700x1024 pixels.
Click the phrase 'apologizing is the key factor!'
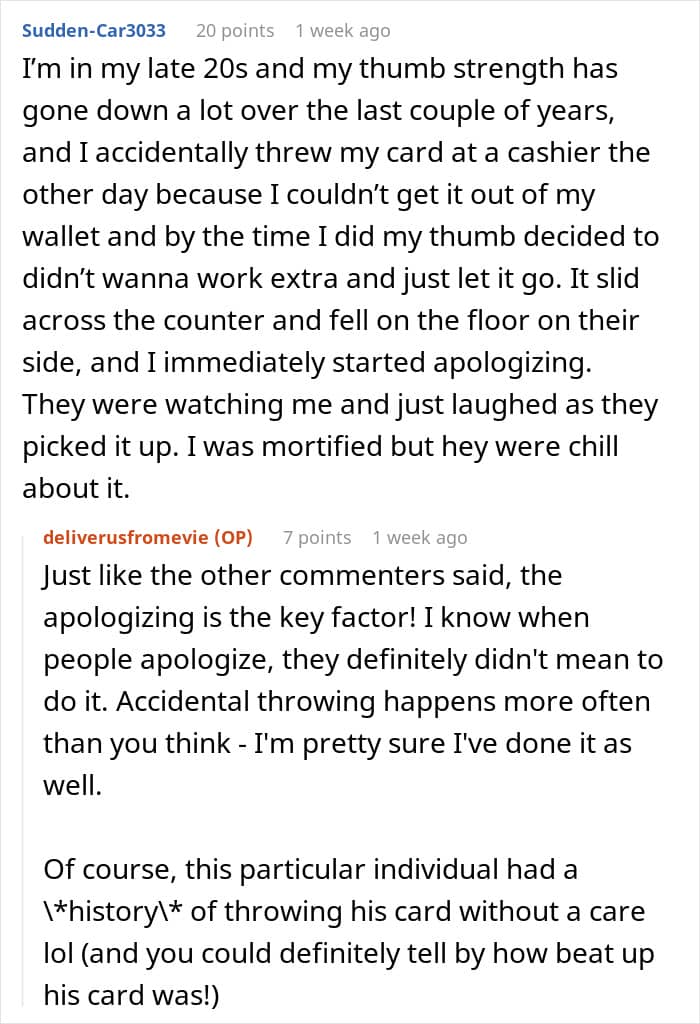point(229,618)
